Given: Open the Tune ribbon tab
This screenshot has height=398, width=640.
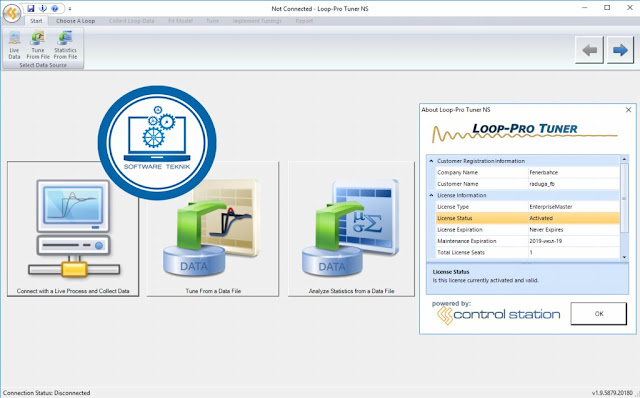Looking at the screenshot, I should [212, 21].
